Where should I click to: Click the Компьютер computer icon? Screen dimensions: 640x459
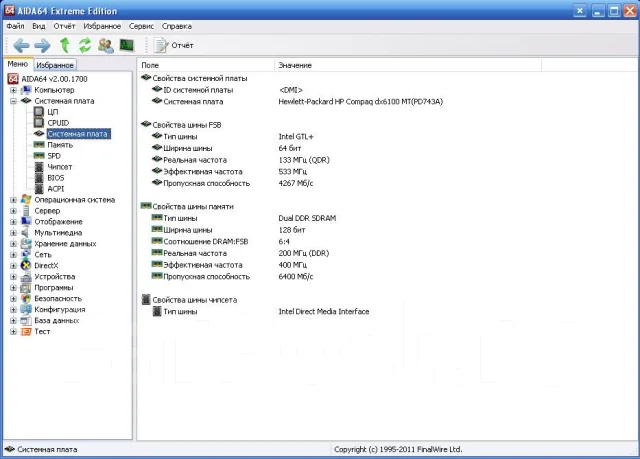point(26,90)
